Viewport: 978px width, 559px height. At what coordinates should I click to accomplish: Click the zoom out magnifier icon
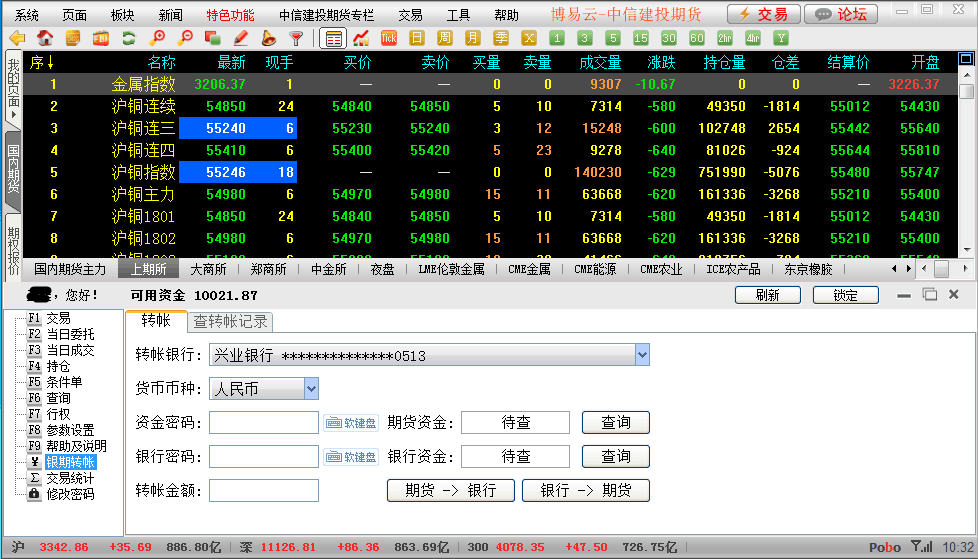(x=184, y=38)
